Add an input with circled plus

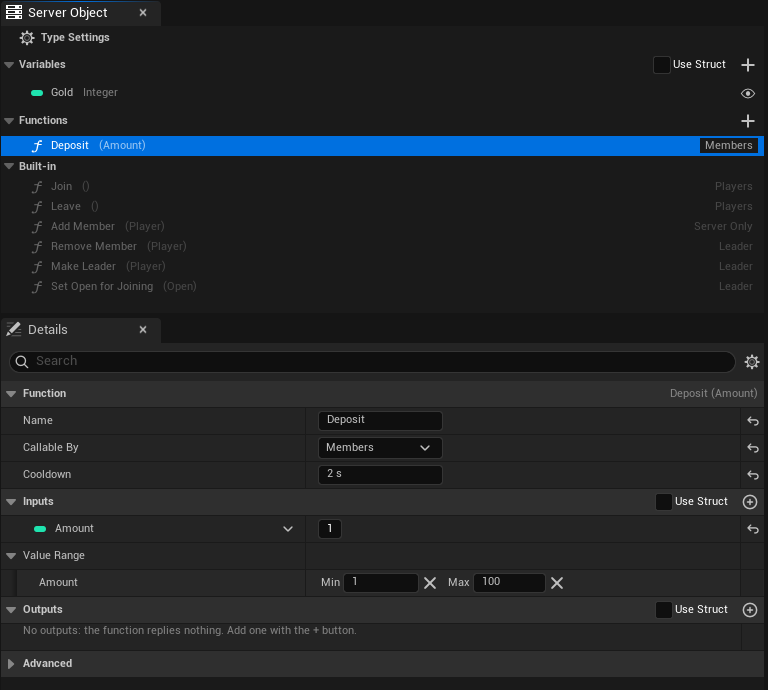tap(750, 502)
